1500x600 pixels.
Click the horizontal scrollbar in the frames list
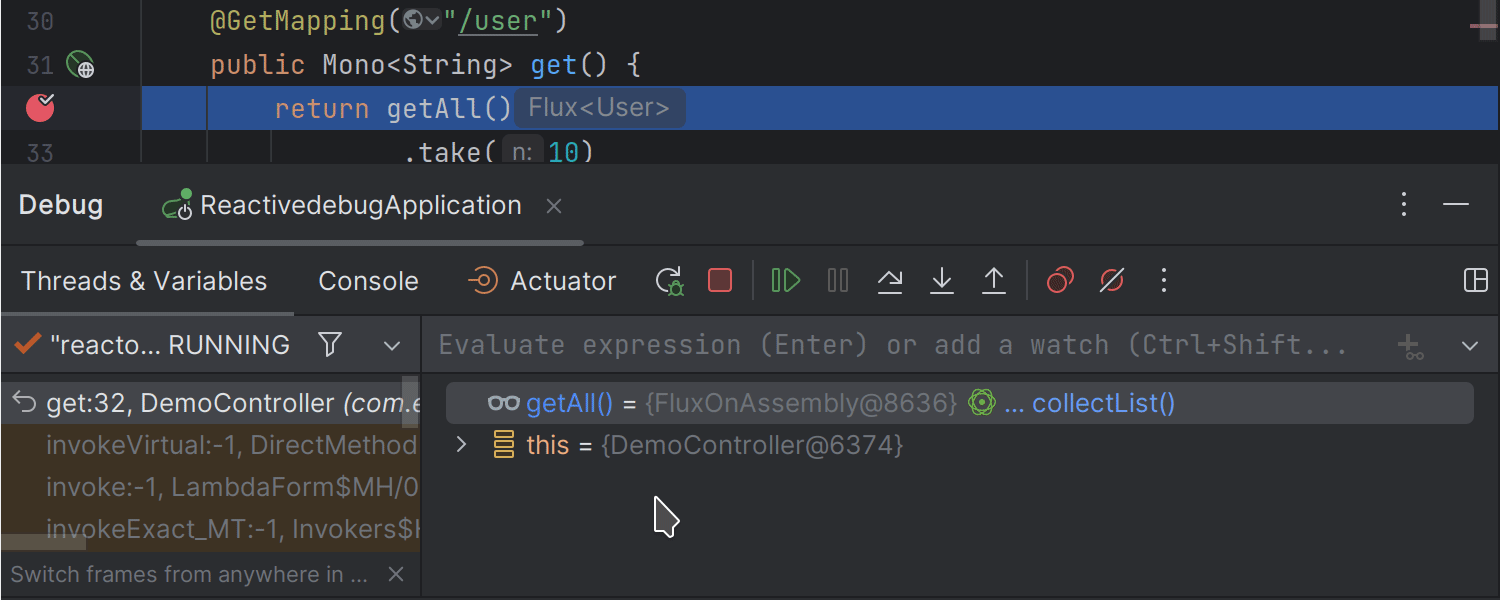[x=43, y=542]
